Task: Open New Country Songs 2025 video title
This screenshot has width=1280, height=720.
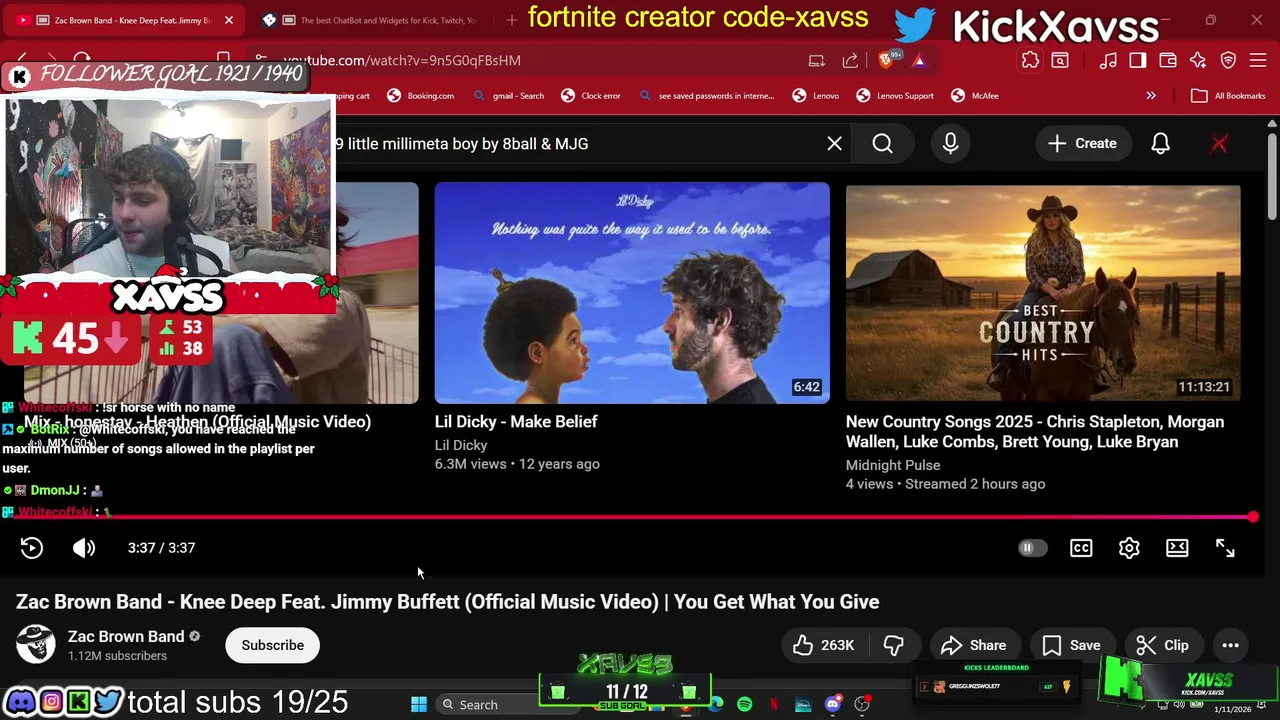Action: (1035, 432)
